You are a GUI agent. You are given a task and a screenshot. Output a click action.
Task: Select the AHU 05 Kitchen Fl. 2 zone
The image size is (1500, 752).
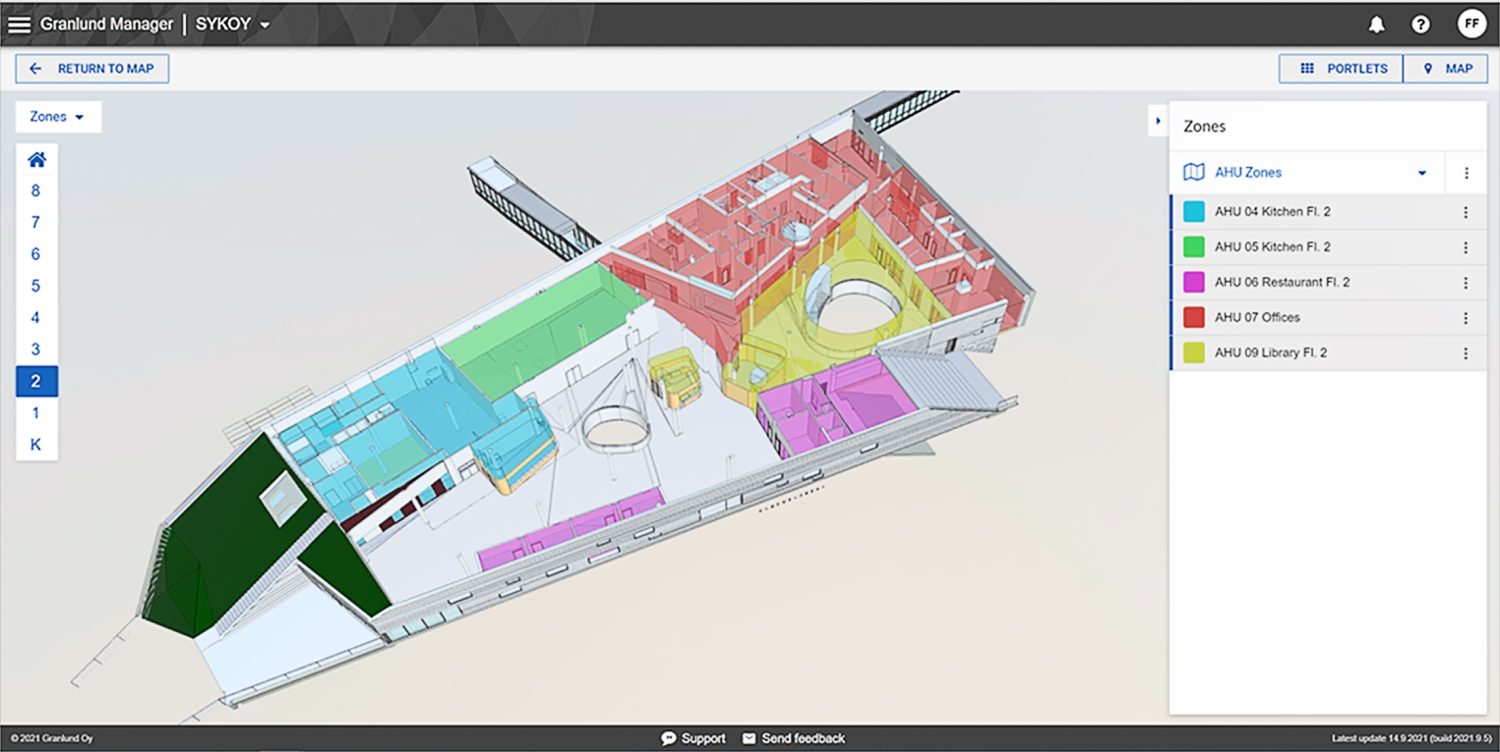point(1272,247)
